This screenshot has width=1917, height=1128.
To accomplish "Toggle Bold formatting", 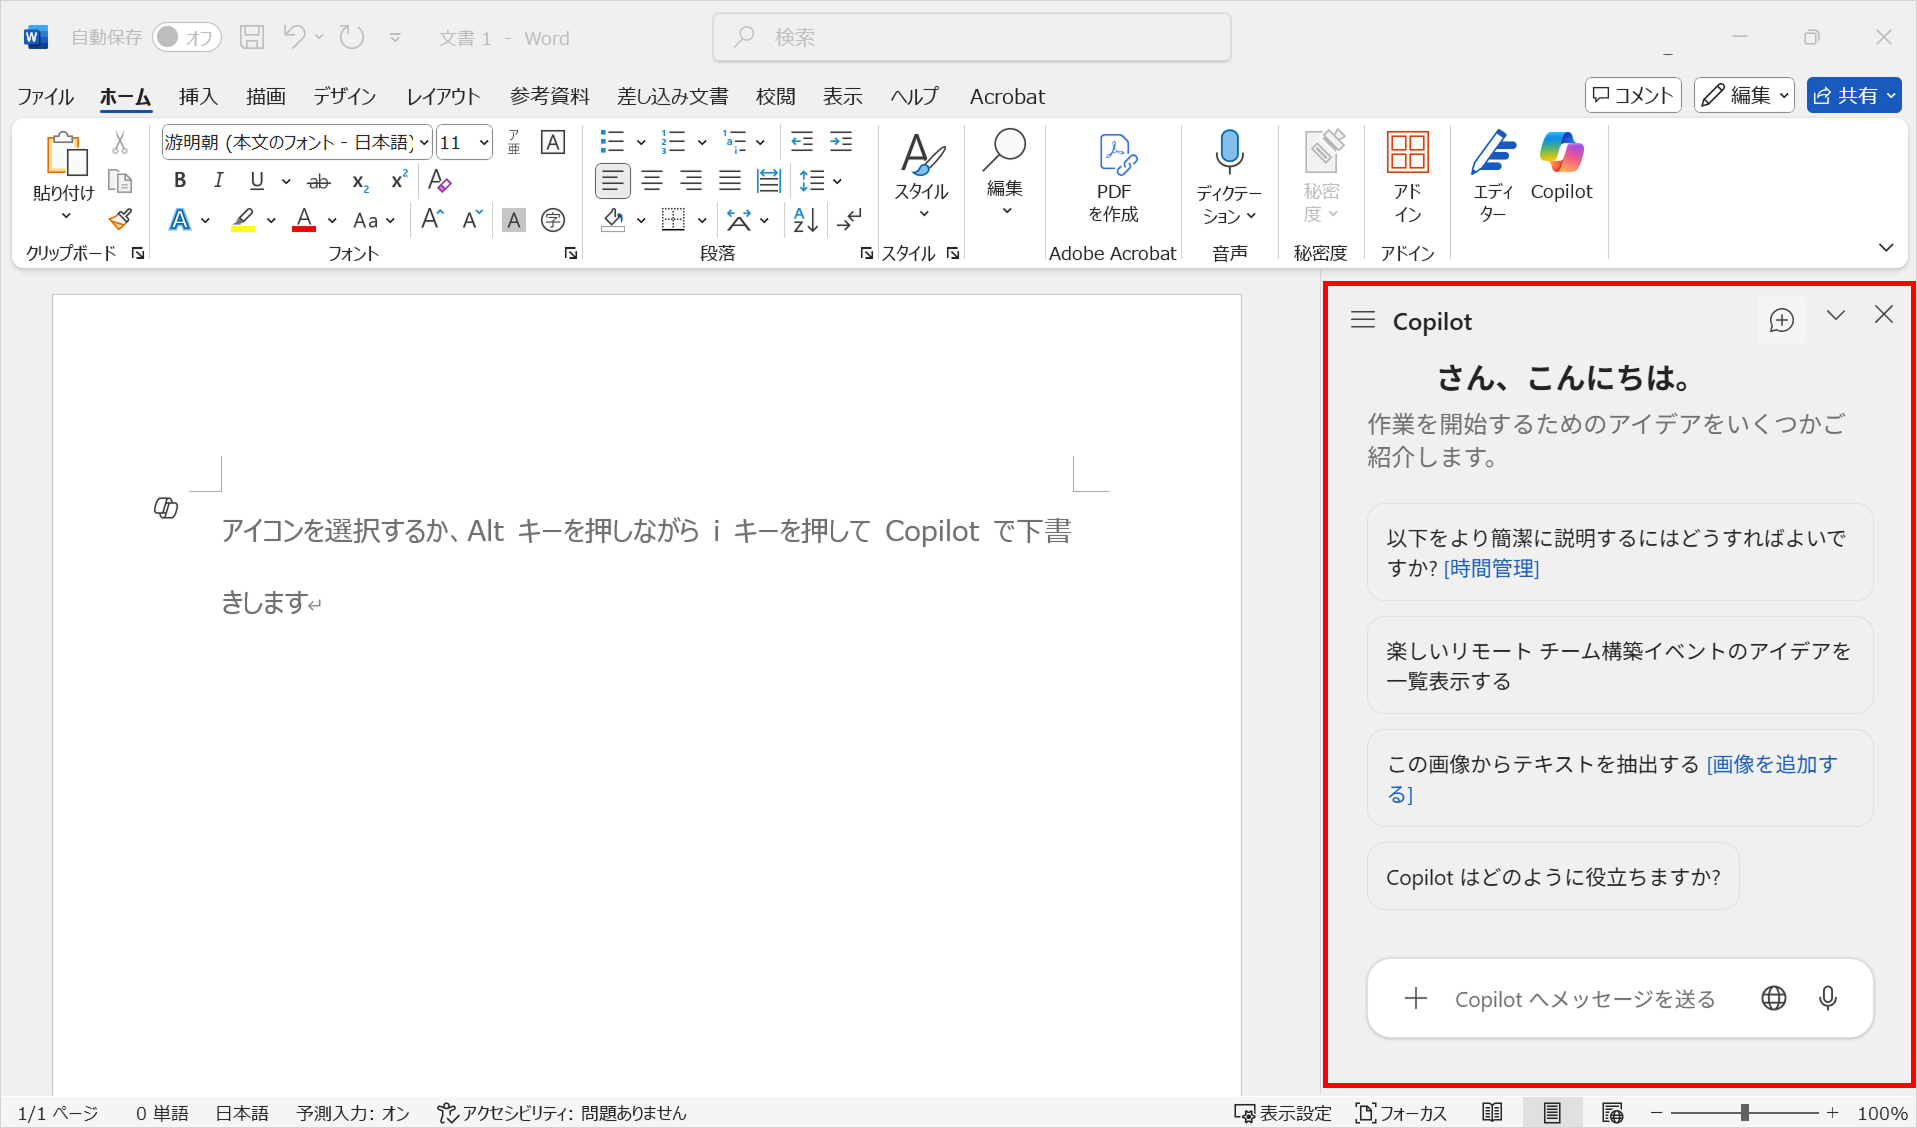I will pos(180,181).
